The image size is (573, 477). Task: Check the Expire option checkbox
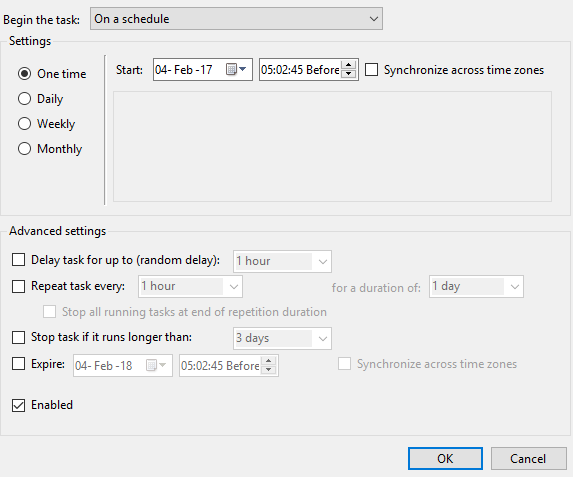pyautogui.click(x=19, y=364)
